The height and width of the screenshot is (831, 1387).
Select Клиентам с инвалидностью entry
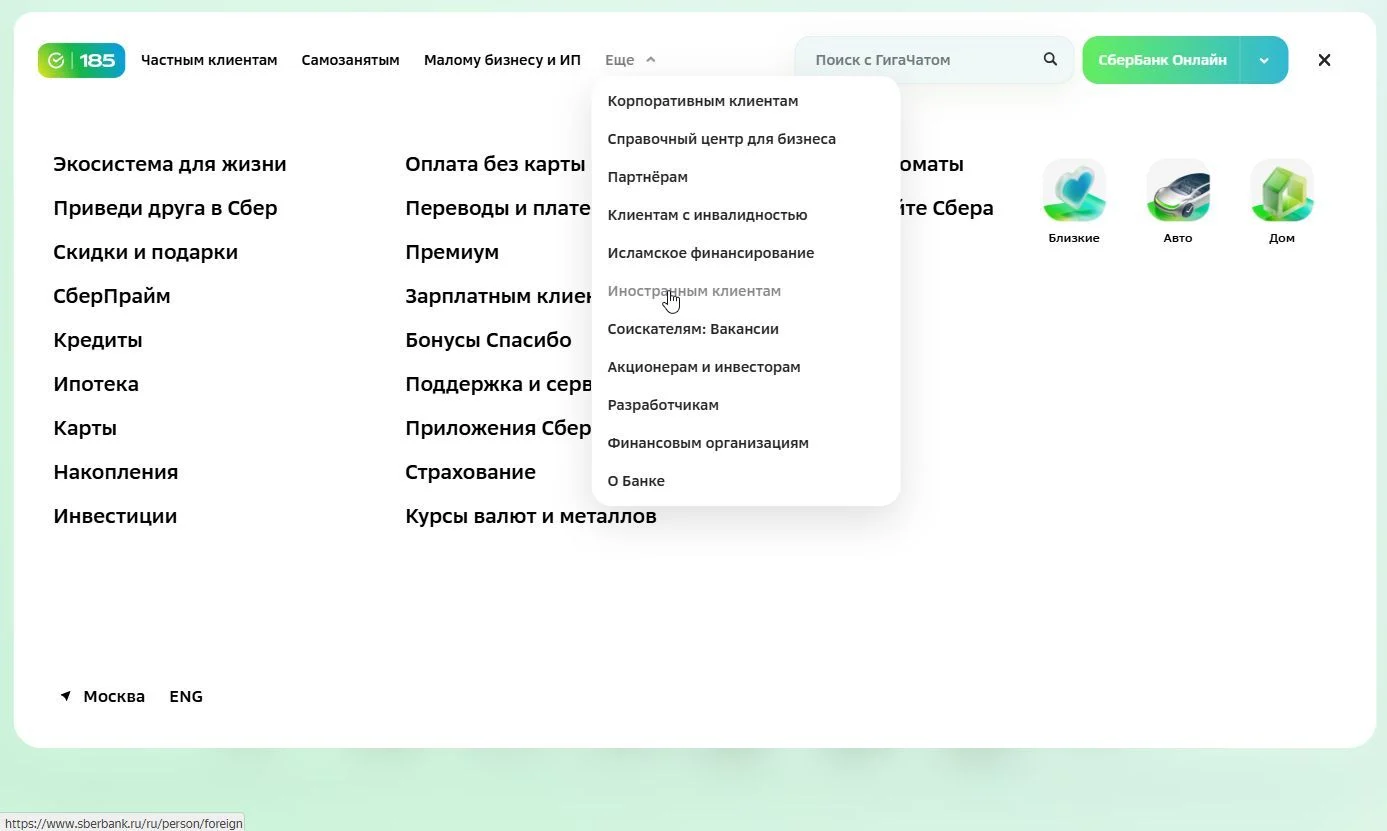click(707, 215)
